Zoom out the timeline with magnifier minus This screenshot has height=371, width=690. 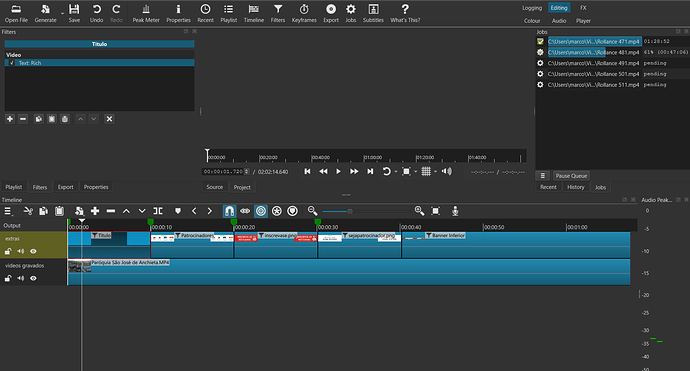tap(312, 211)
